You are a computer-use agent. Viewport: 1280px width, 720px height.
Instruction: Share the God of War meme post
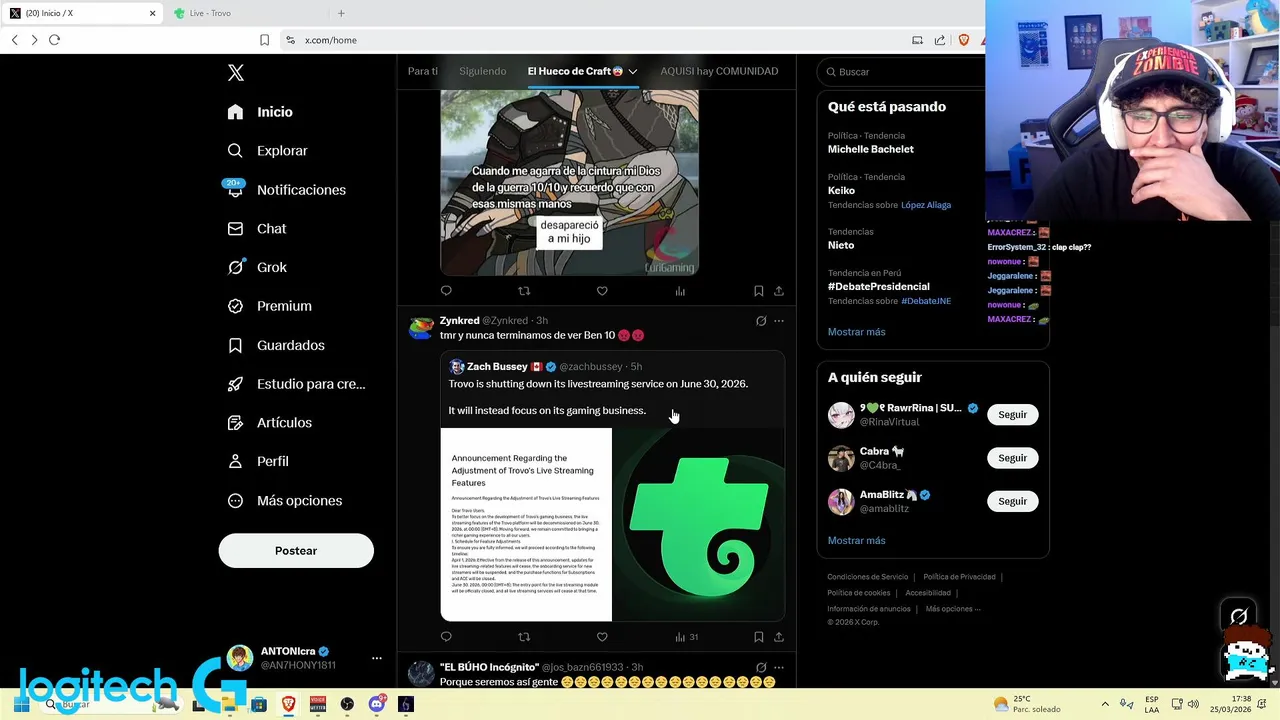point(778,291)
